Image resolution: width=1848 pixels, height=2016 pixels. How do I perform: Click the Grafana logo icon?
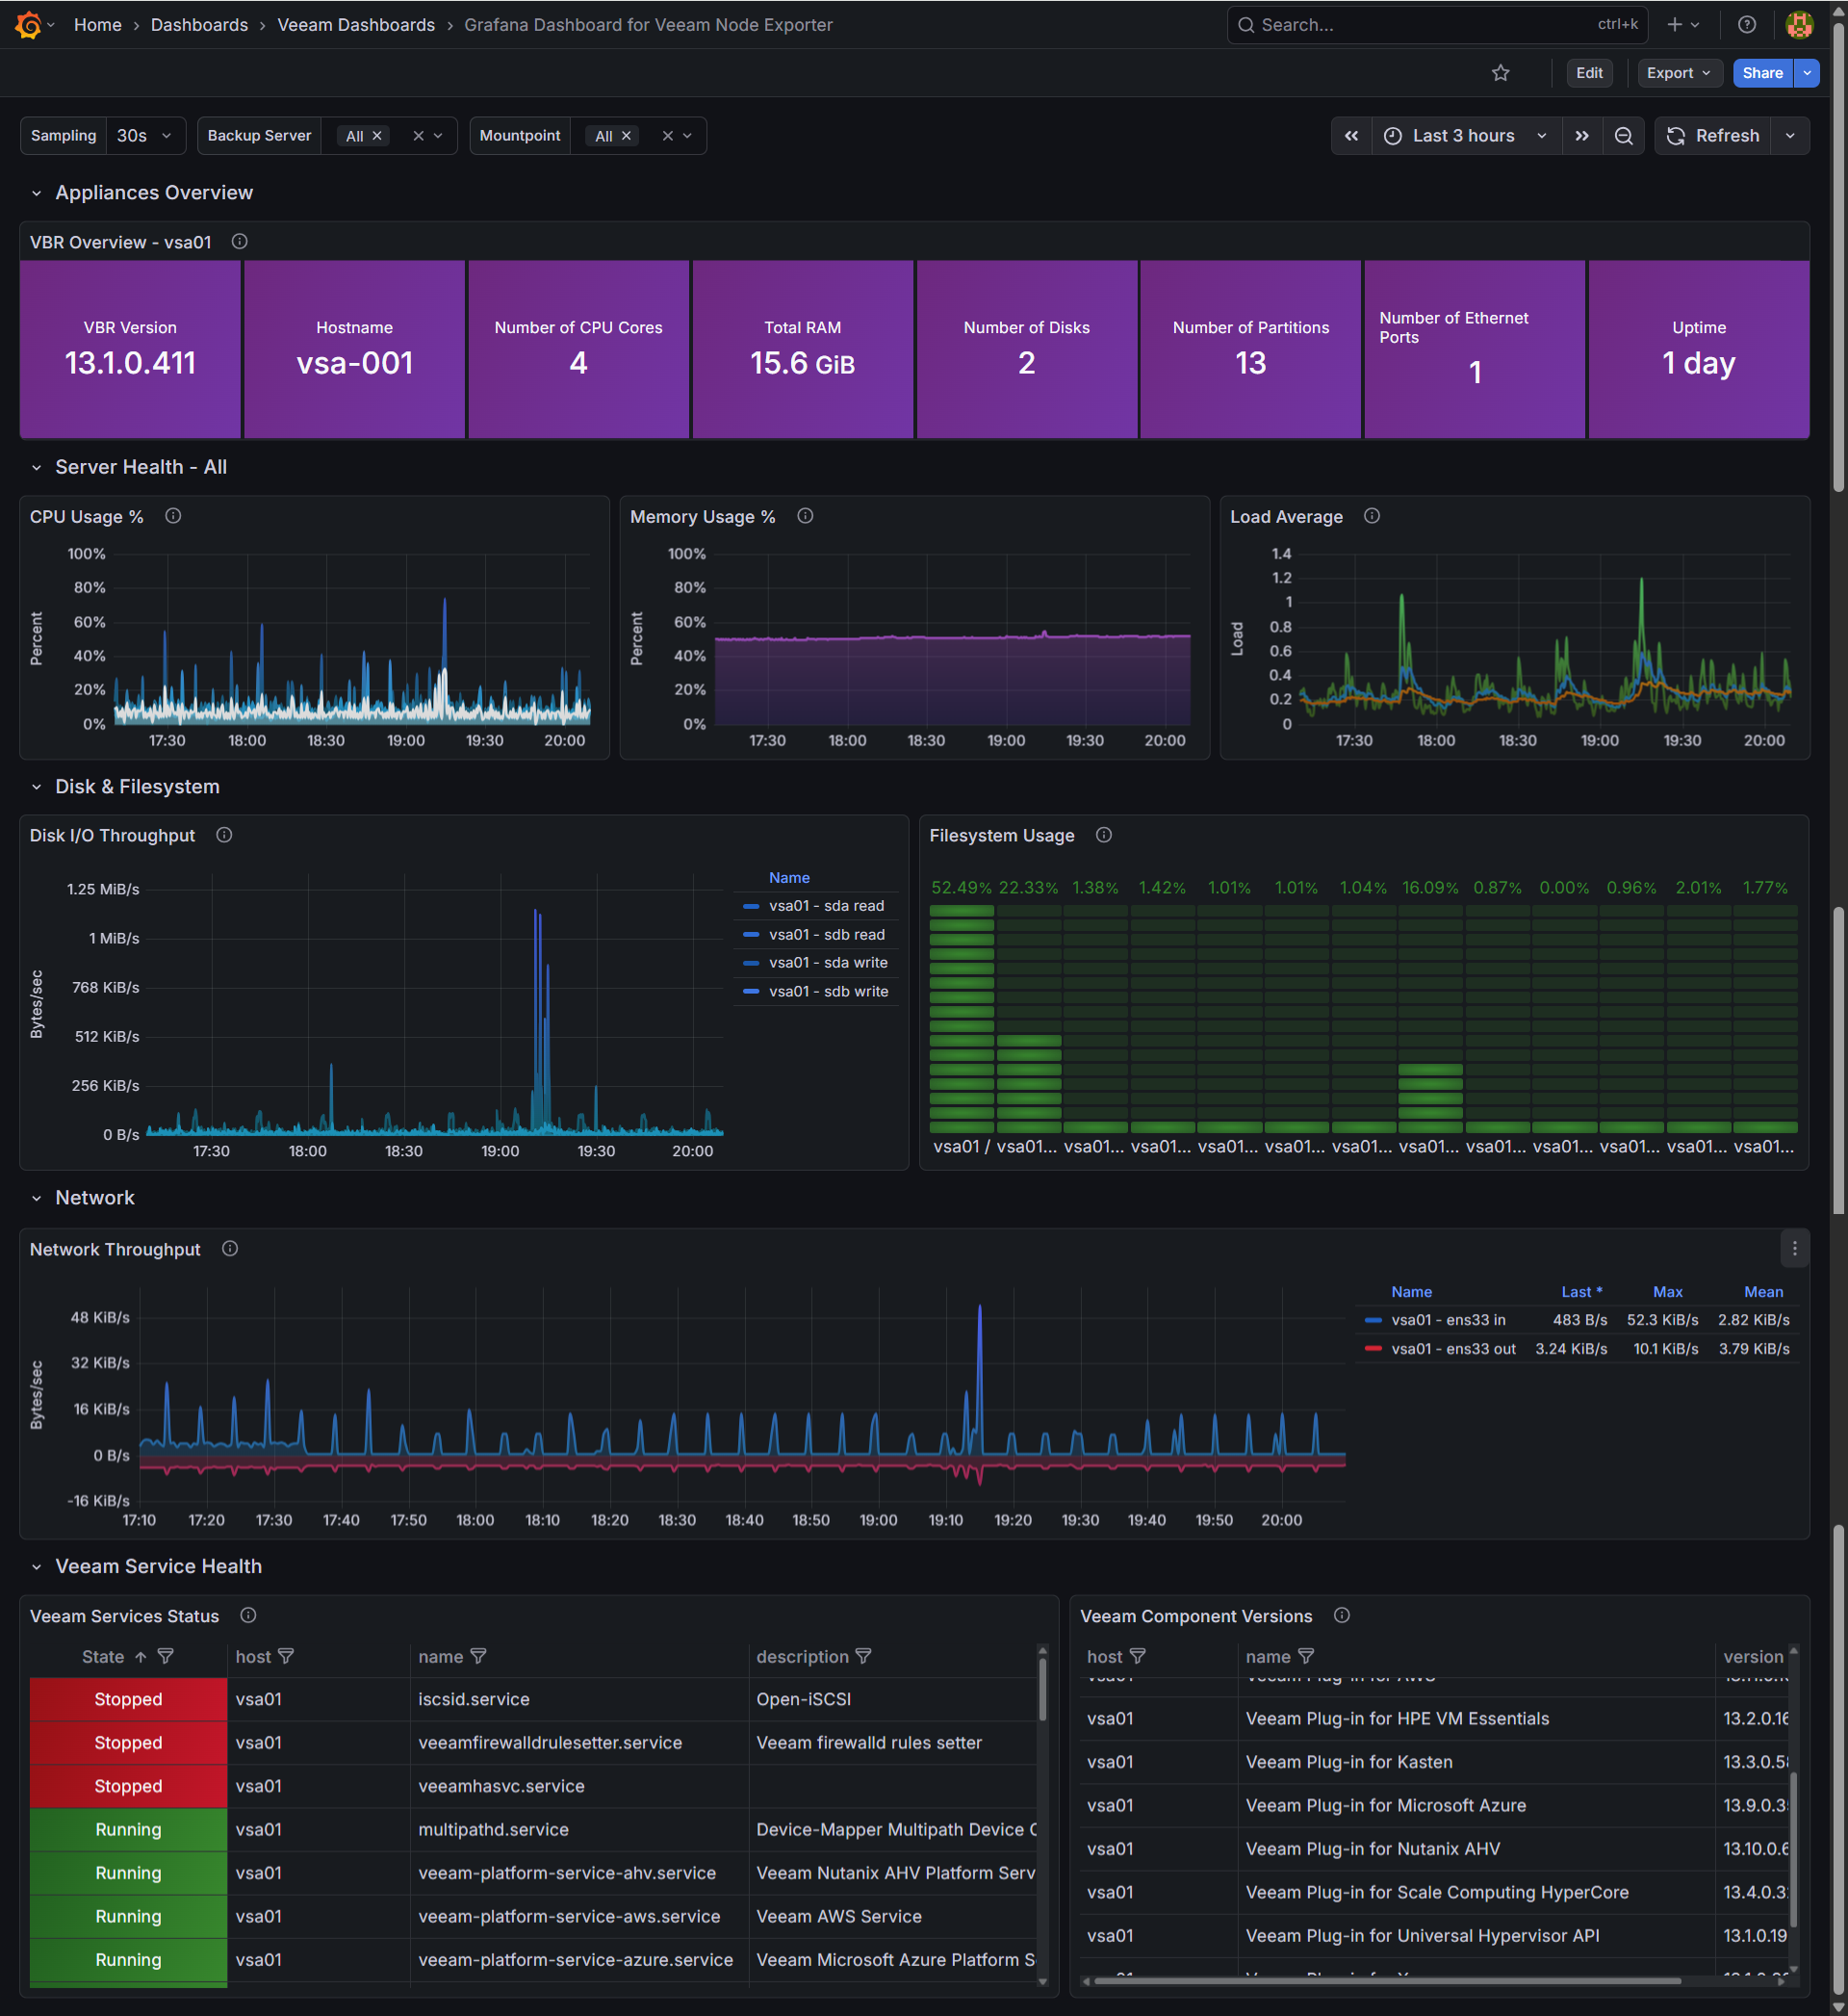[x=28, y=25]
